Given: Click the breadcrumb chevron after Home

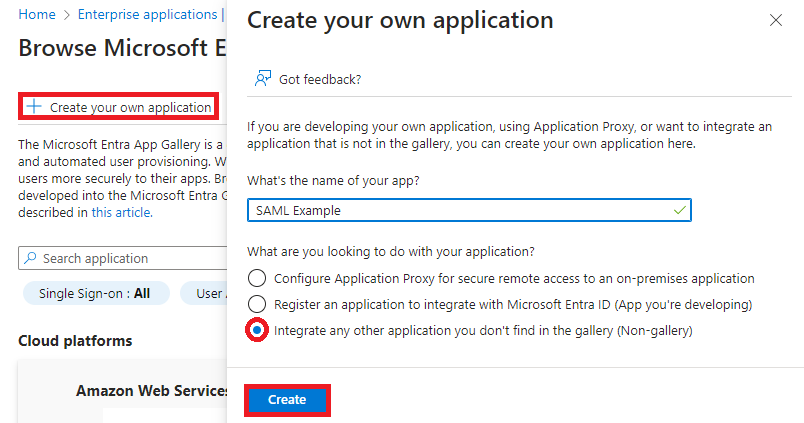Looking at the screenshot, I should click(x=67, y=15).
